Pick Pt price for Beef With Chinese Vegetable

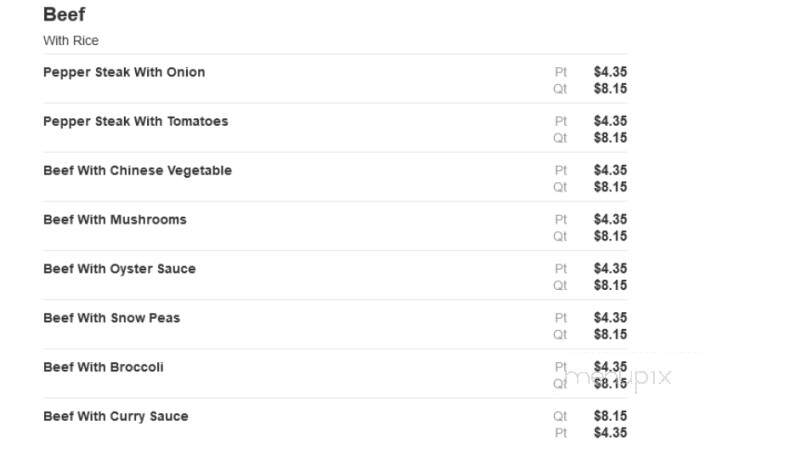pos(610,170)
